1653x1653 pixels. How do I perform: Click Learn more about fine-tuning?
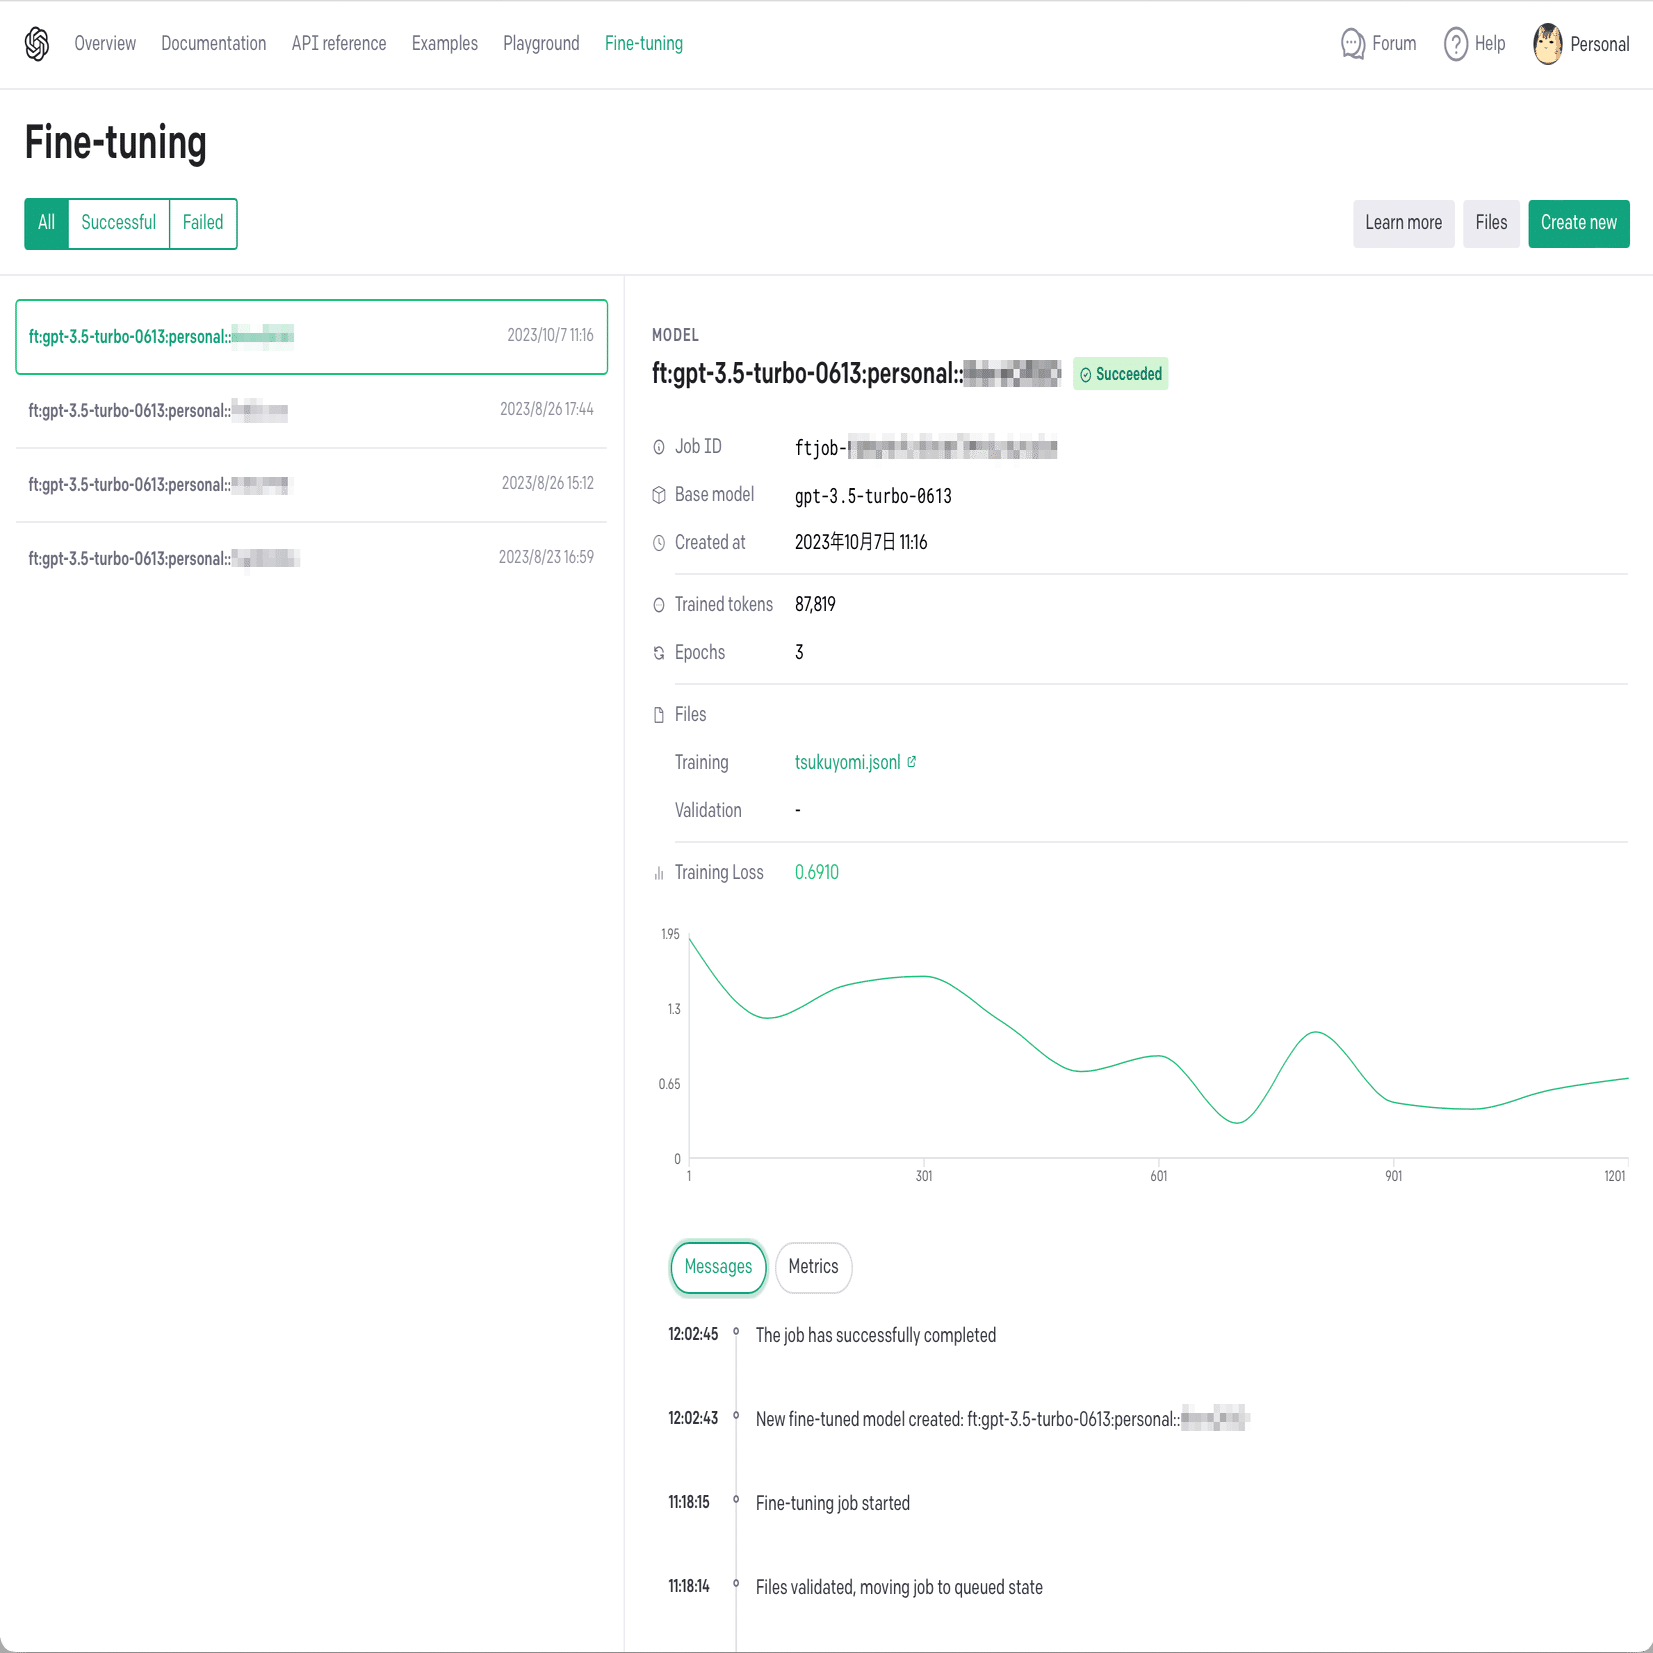(1403, 223)
